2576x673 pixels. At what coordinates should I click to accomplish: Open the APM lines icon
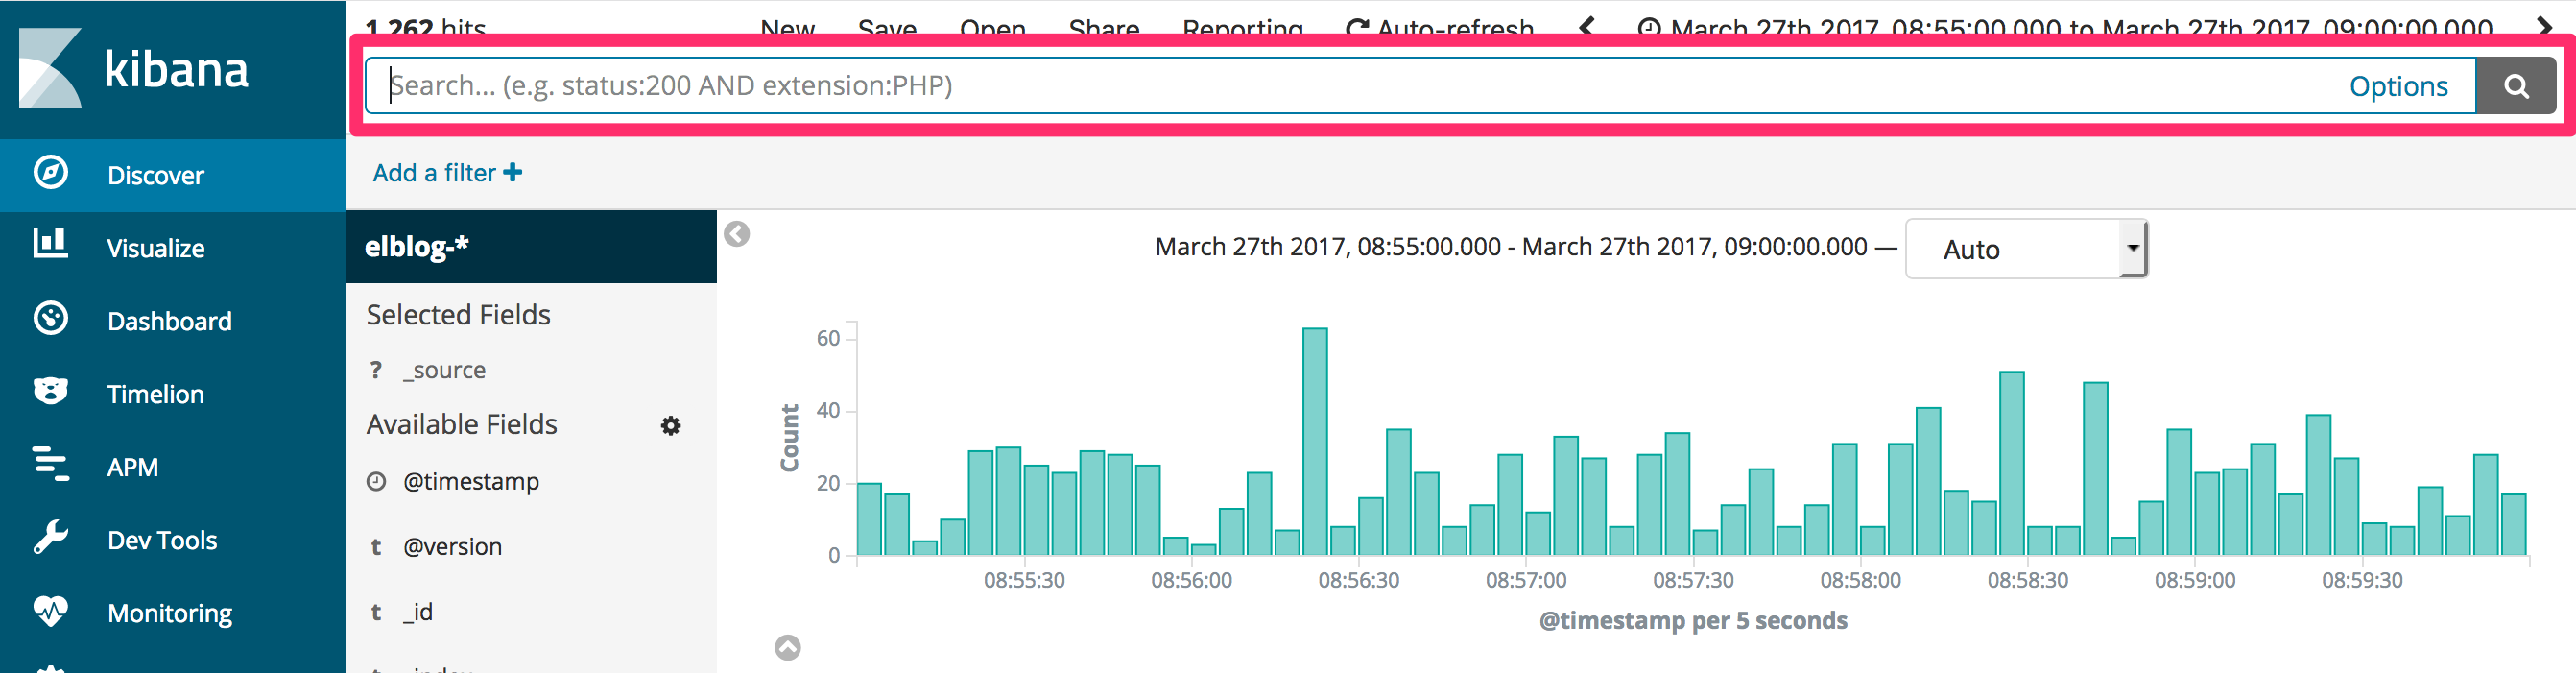[50, 464]
